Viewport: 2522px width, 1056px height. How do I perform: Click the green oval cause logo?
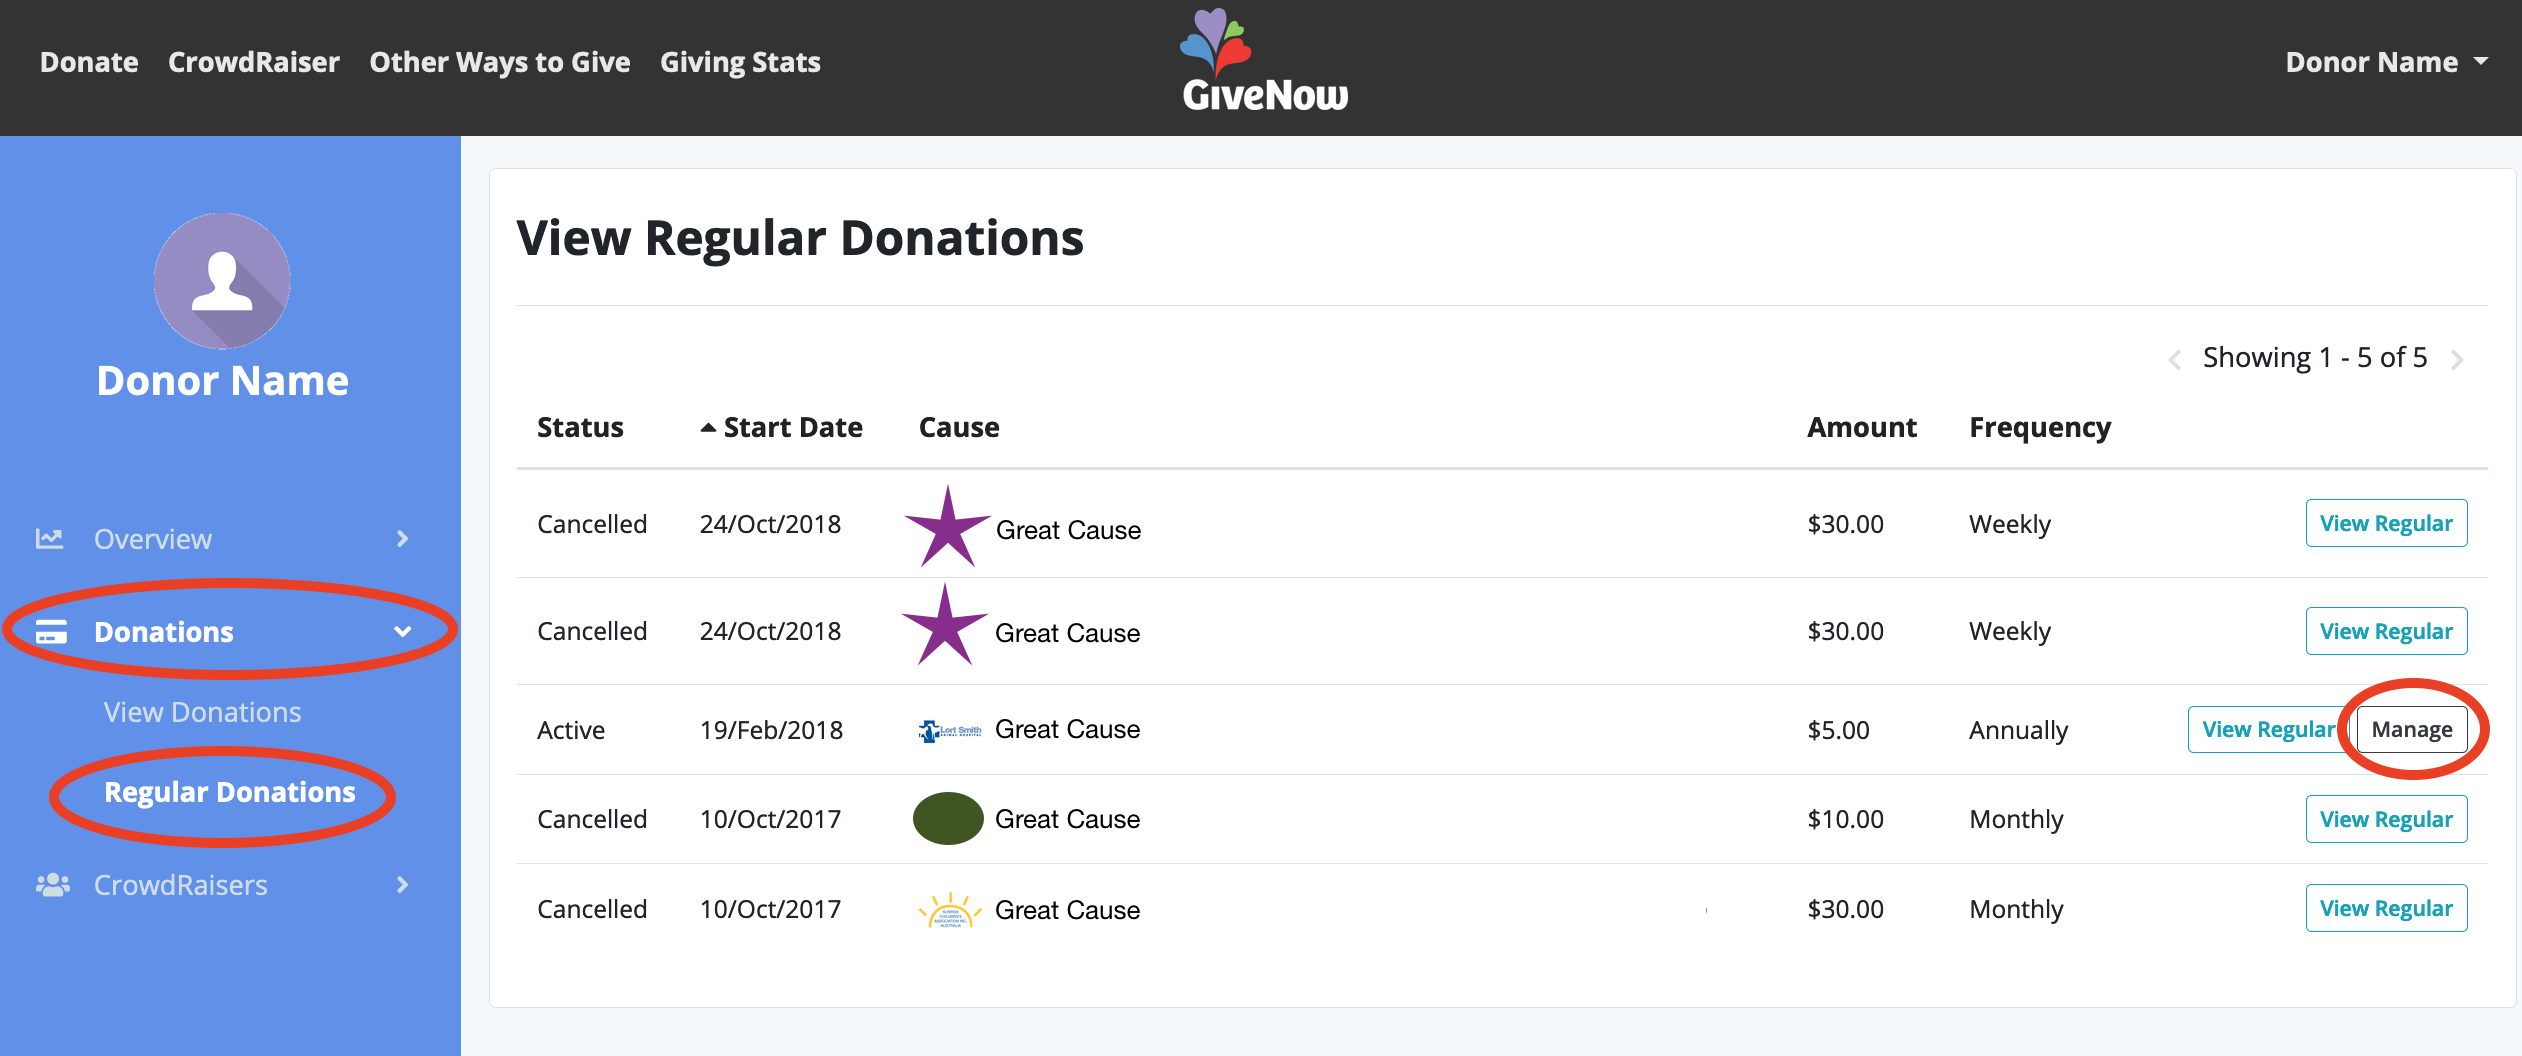[x=948, y=819]
